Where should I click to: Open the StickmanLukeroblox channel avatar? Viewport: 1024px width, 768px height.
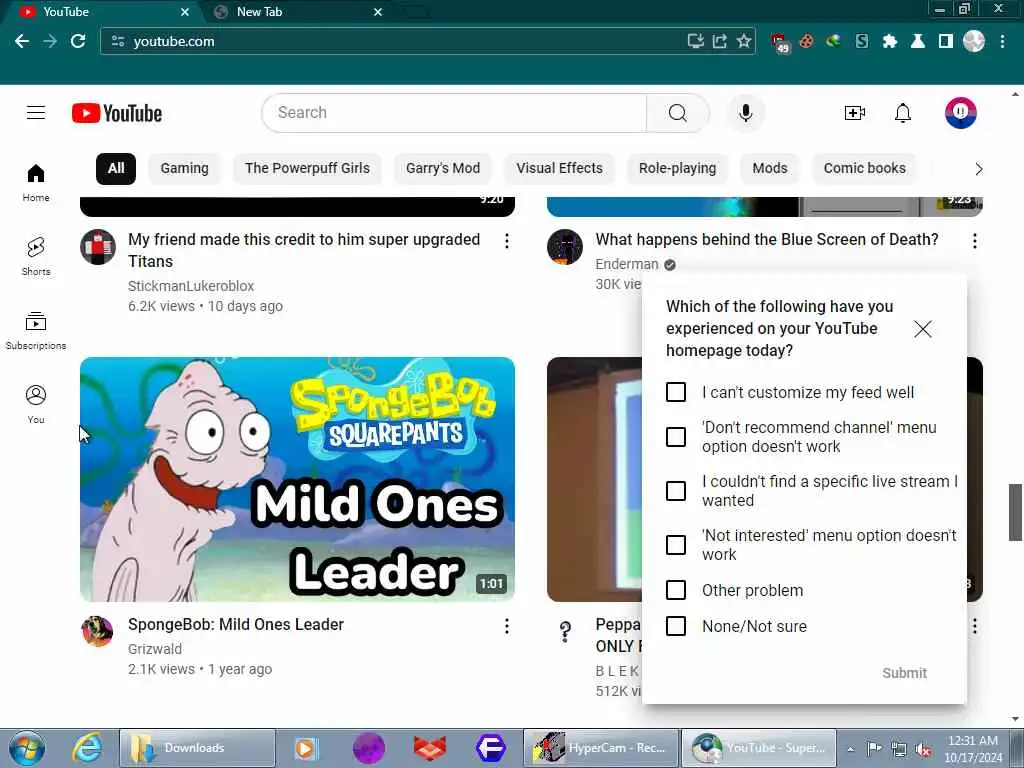98,247
